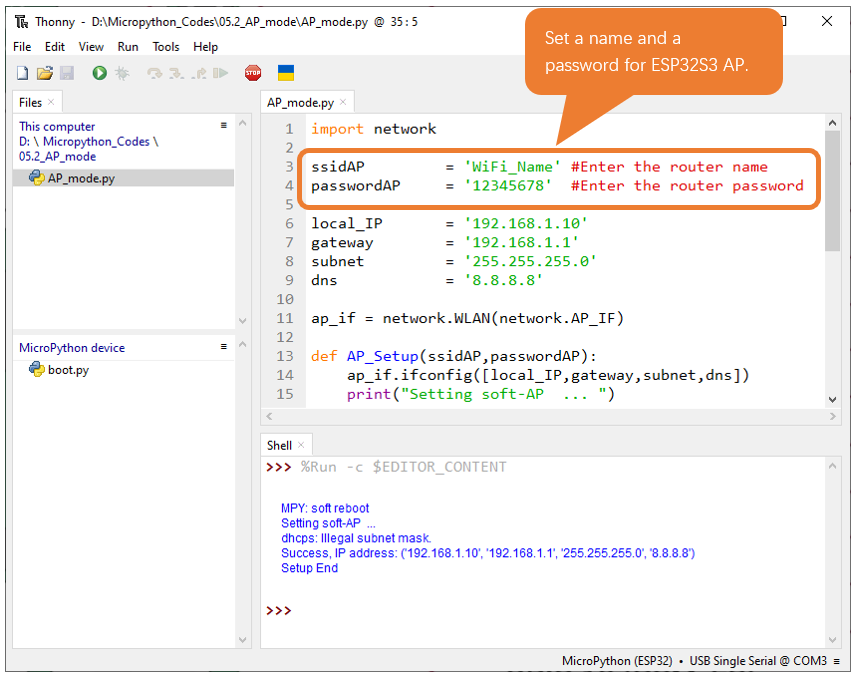Image resolution: width=860 pixels, height=679 pixels.
Task: Open This computer panel menu icon
Action: pos(224,125)
